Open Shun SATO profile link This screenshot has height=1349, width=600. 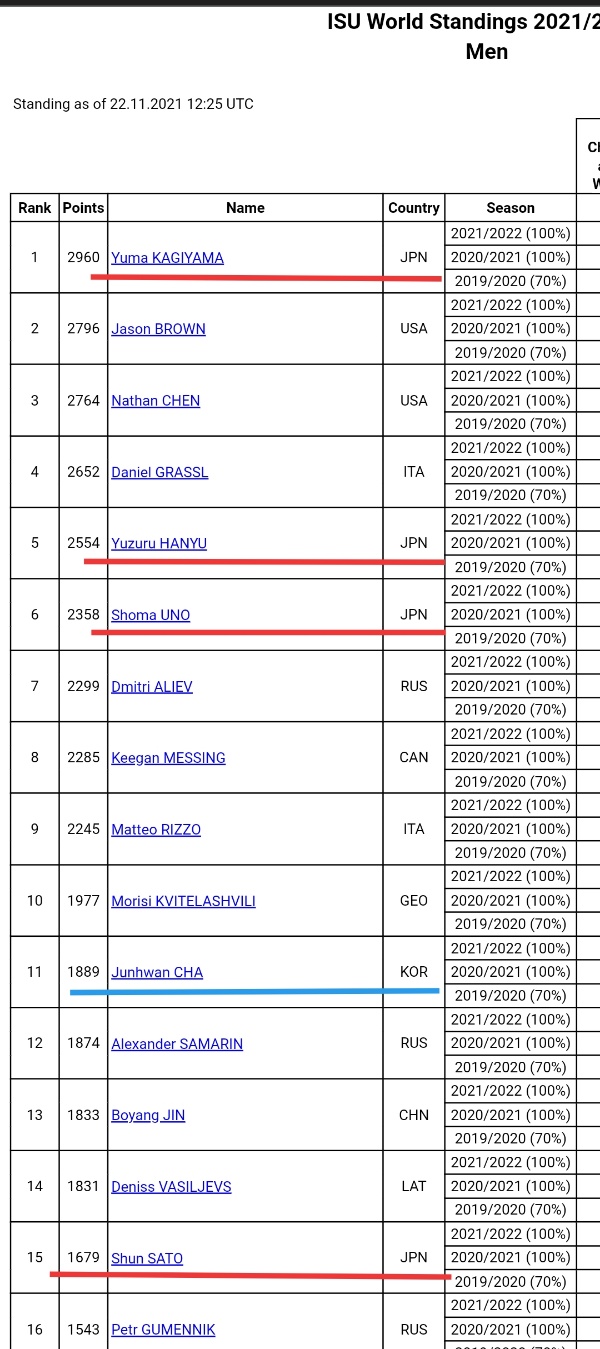[147, 1258]
